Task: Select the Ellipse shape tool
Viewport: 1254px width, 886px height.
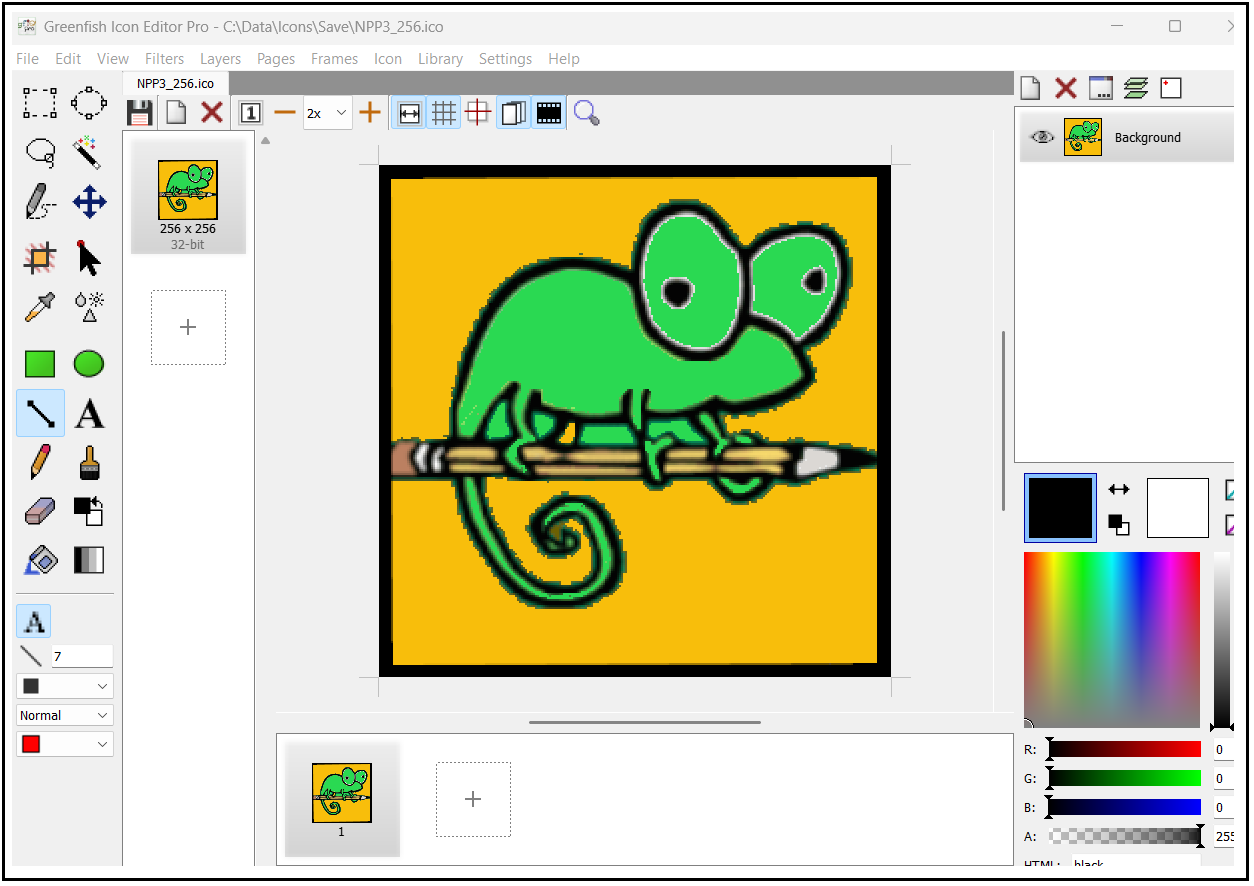Action: point(89,364)
